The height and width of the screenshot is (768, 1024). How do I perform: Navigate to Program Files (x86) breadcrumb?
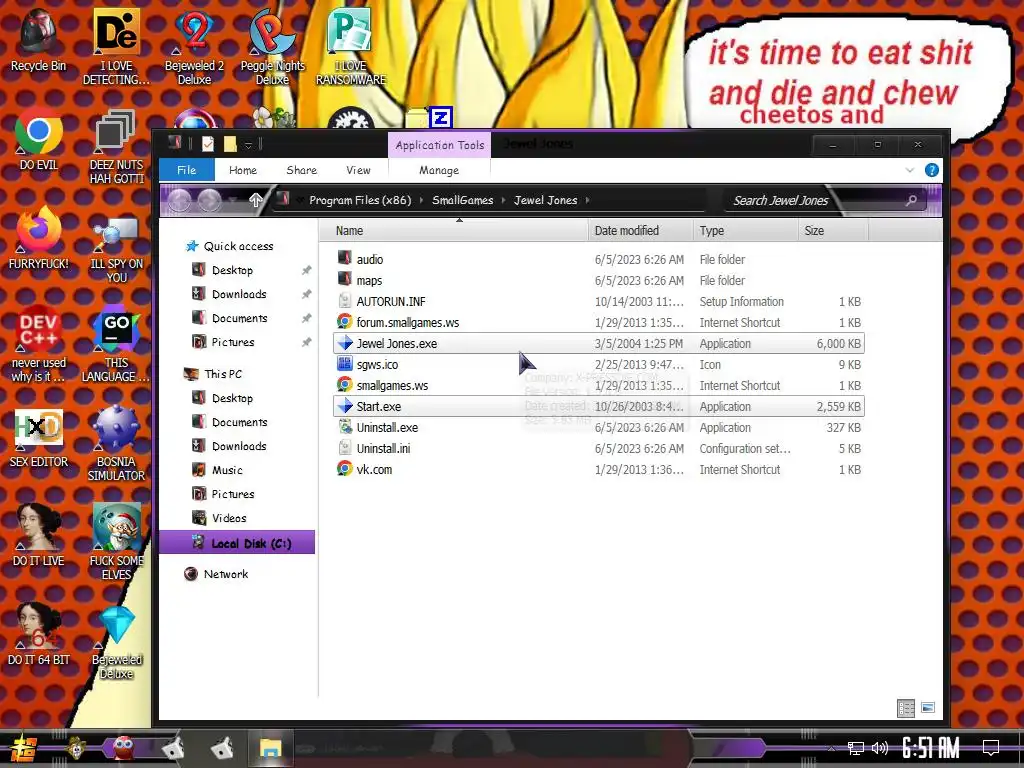(360, 200)
